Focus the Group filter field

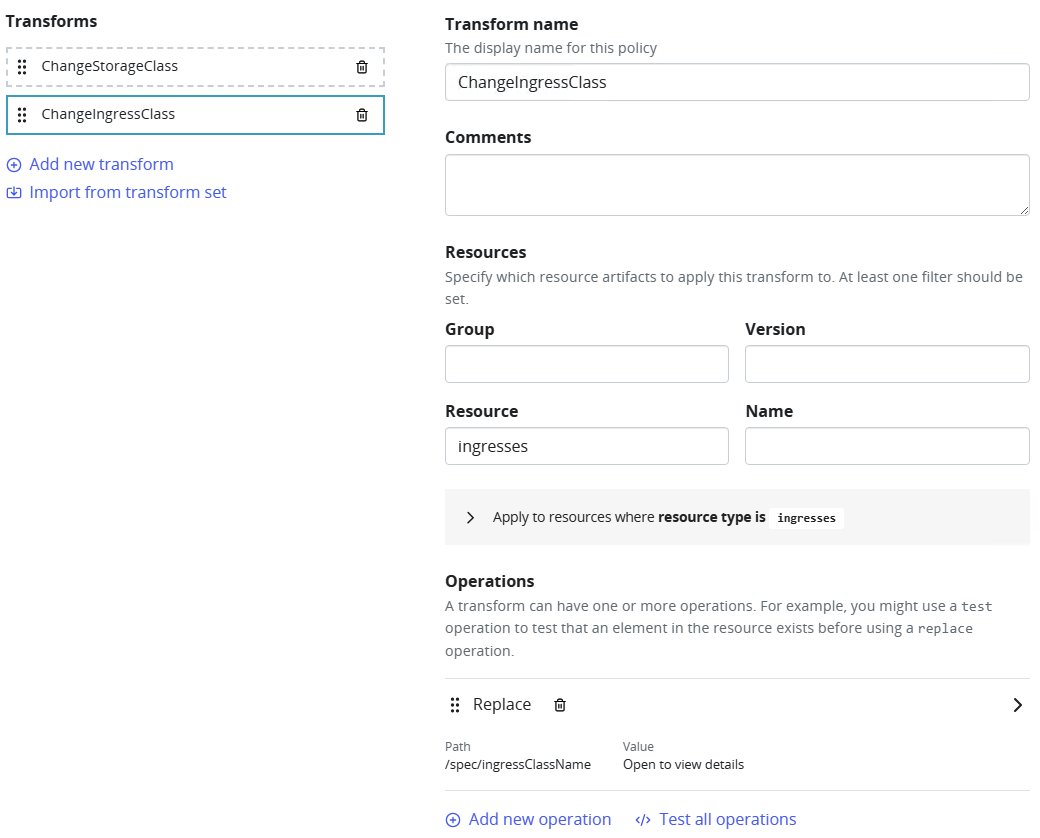click(586, 365)
